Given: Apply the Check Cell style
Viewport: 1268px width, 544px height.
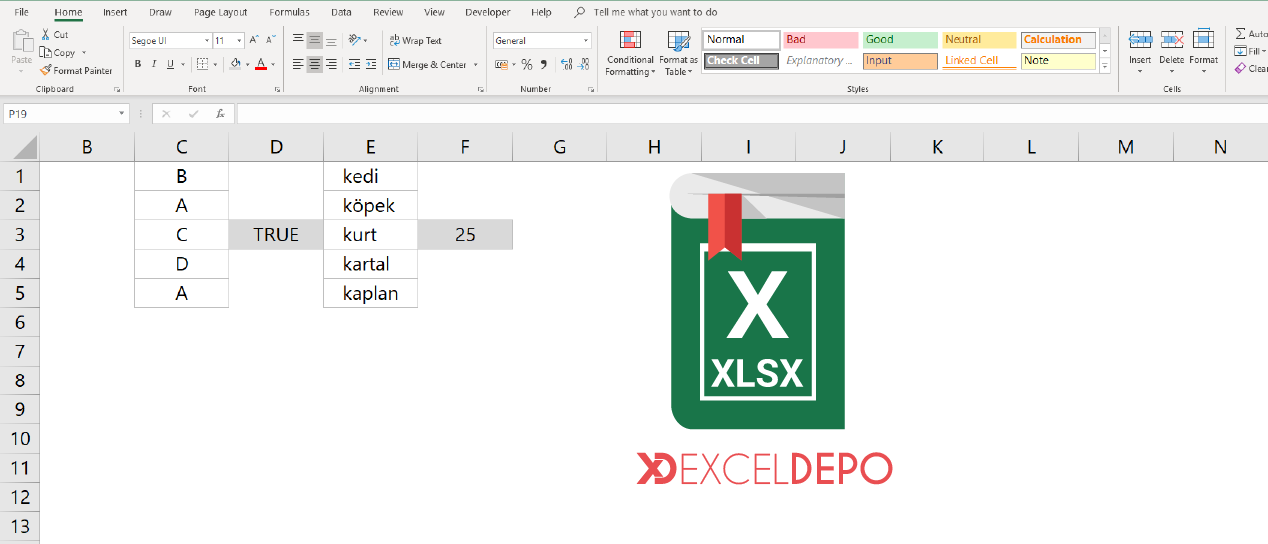Looking at the screenshot, I should point(742,61).
